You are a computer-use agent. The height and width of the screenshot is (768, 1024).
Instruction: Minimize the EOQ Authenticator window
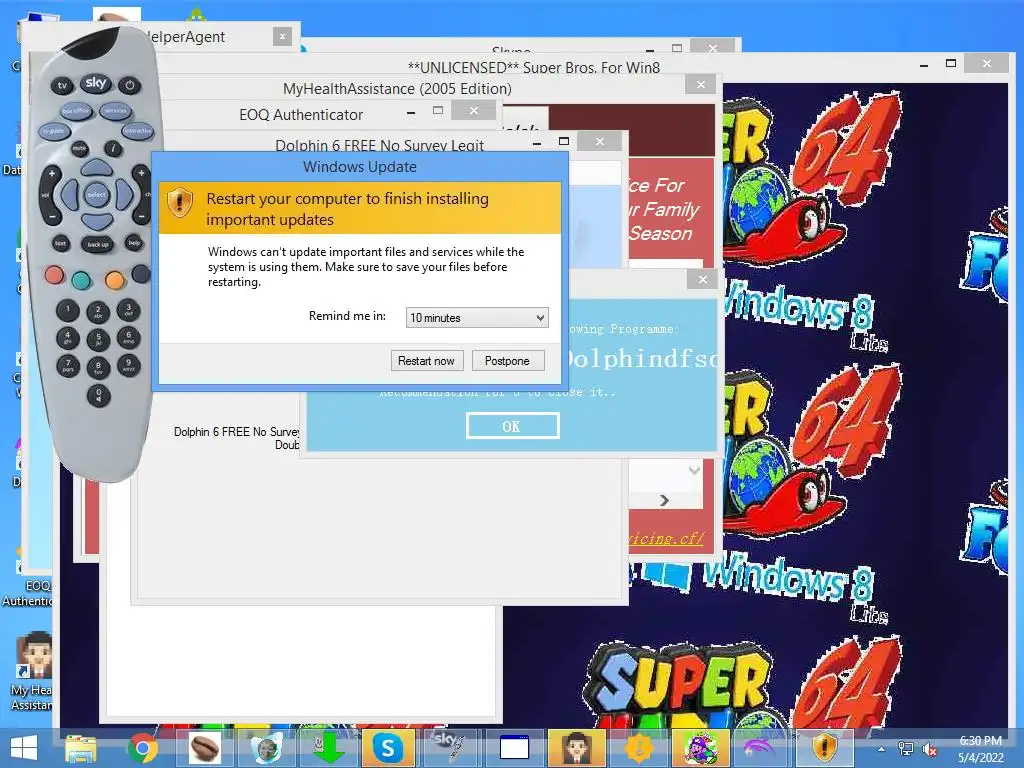click(x=411, y=114)
